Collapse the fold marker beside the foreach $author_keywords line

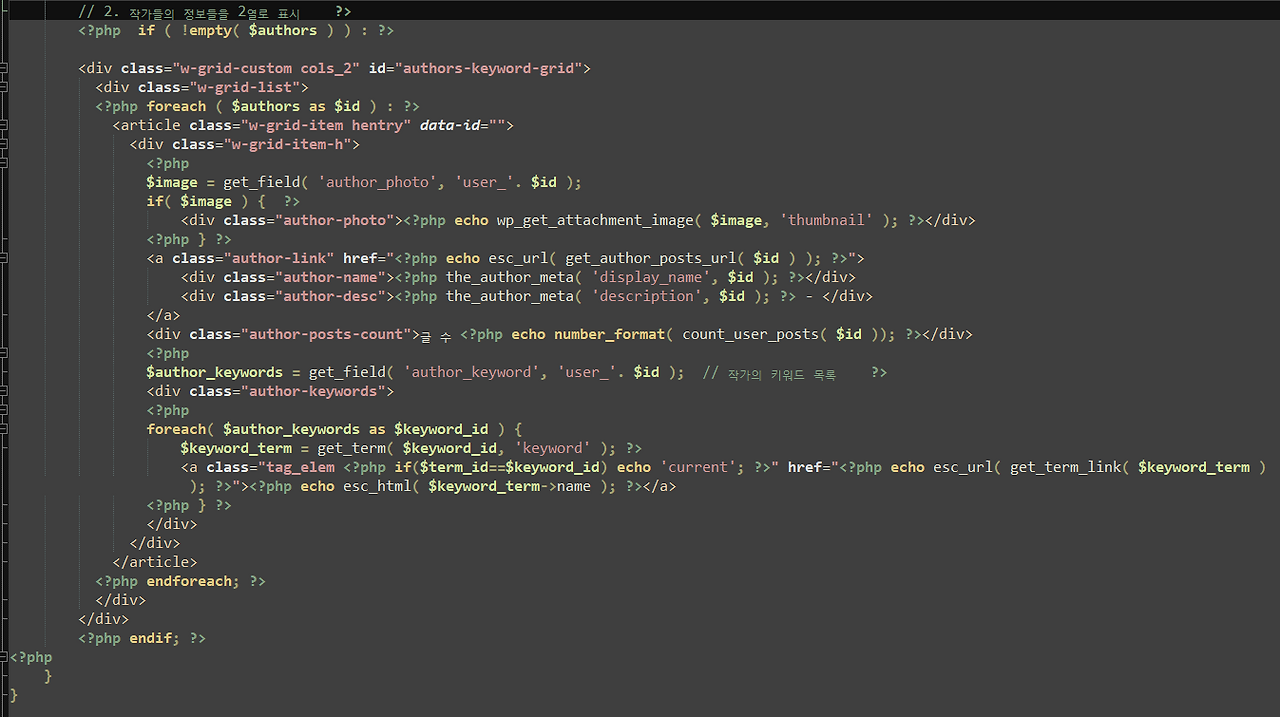click(4, 429)
